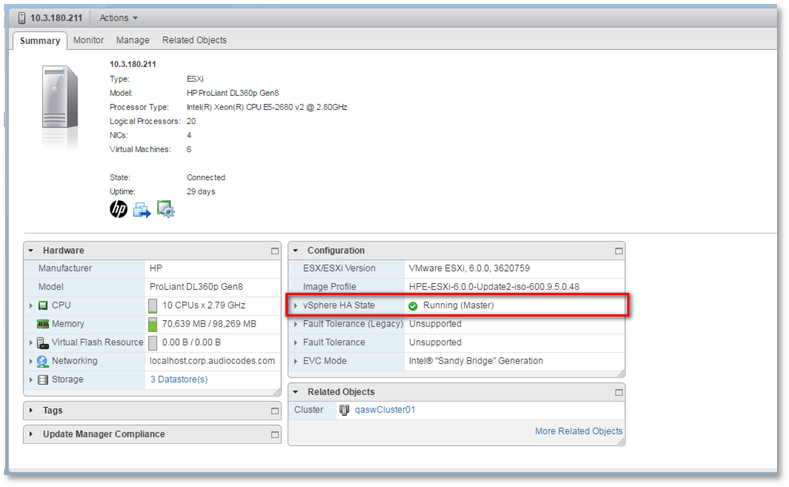This screenshot has height=487, width=789.
Task: Click the Memory usage bar indicator
Action: click(x=153, y=324)
